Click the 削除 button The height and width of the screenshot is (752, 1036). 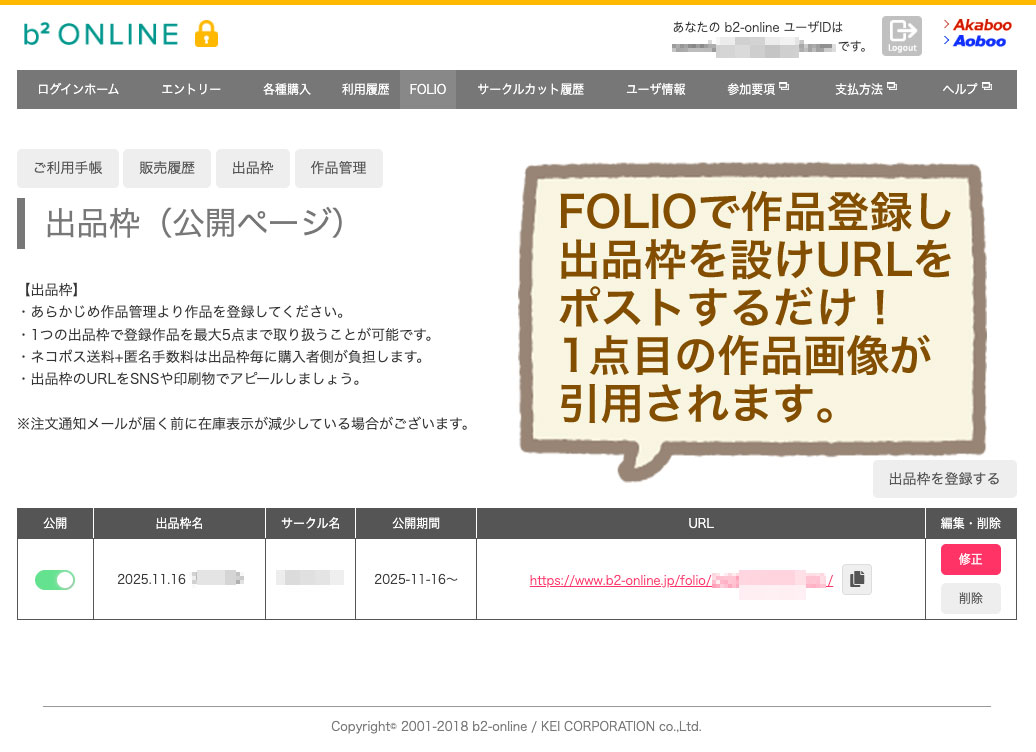tap(971, 598)
